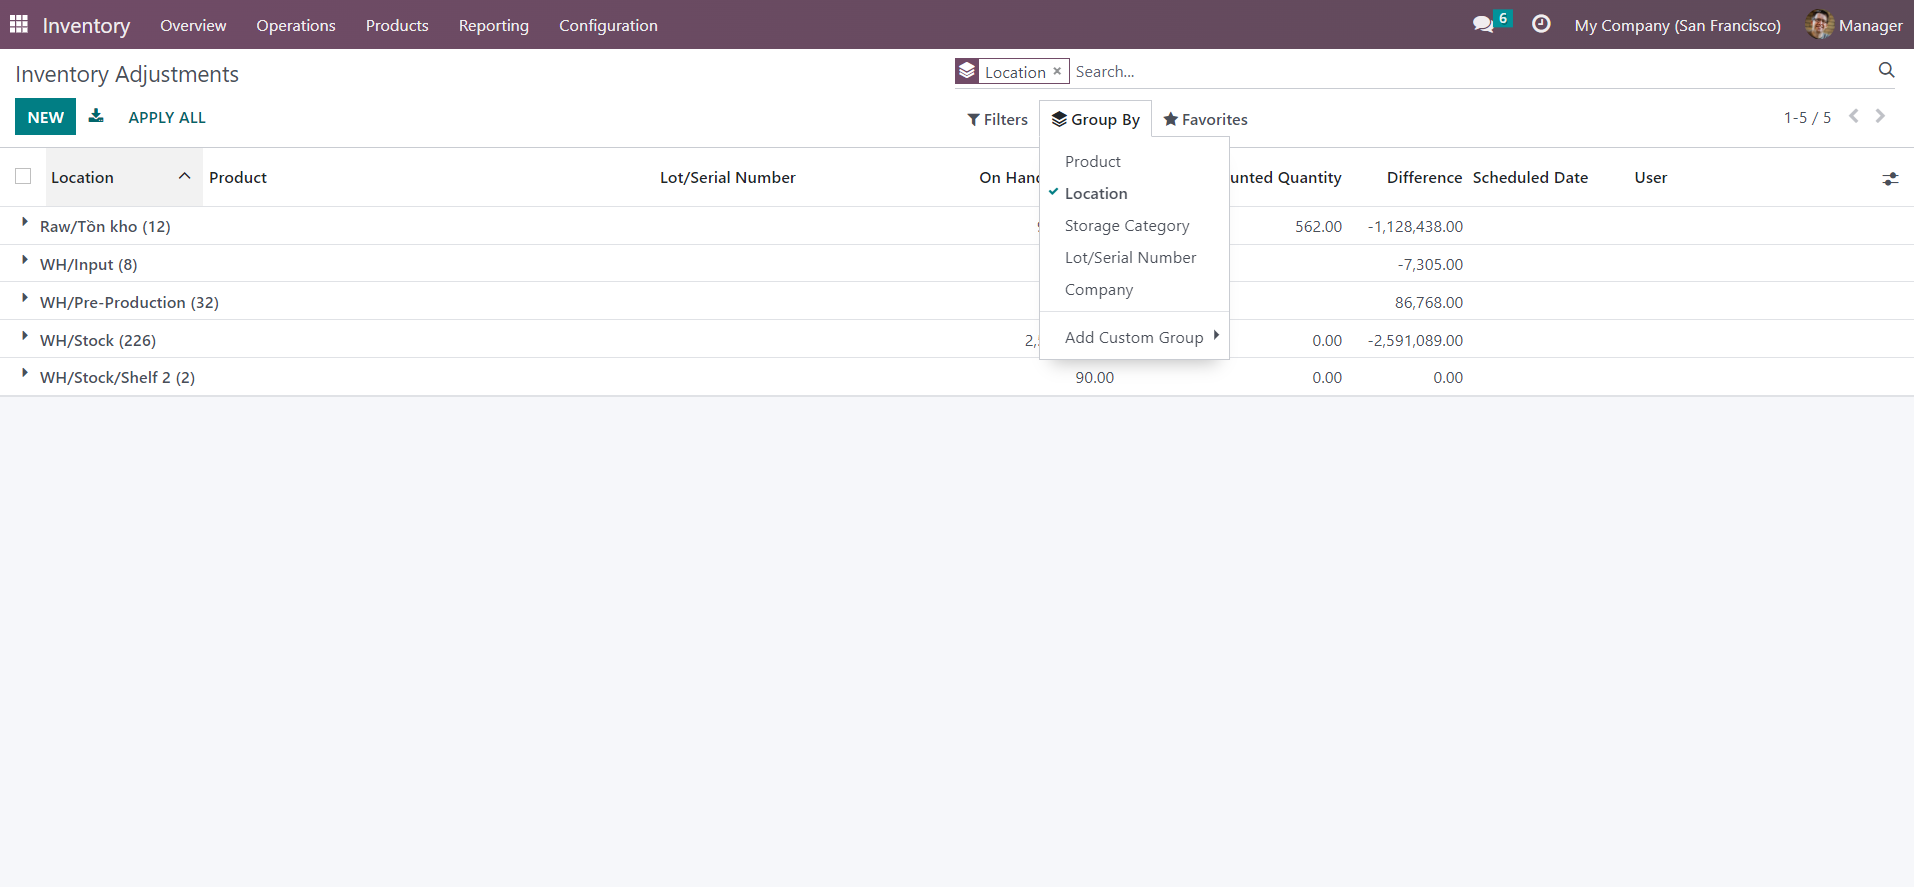Image resolution: width=1914 pixels, height=887 pixels.
Task: Open the conversations chat icon with badge
Action: [1483, 24]
